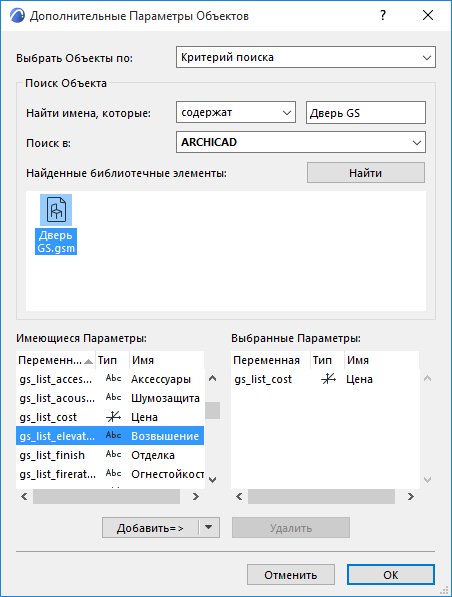Click the cost type icon in available parameters
Screen dimensions: 452x597
pos(113,417)
